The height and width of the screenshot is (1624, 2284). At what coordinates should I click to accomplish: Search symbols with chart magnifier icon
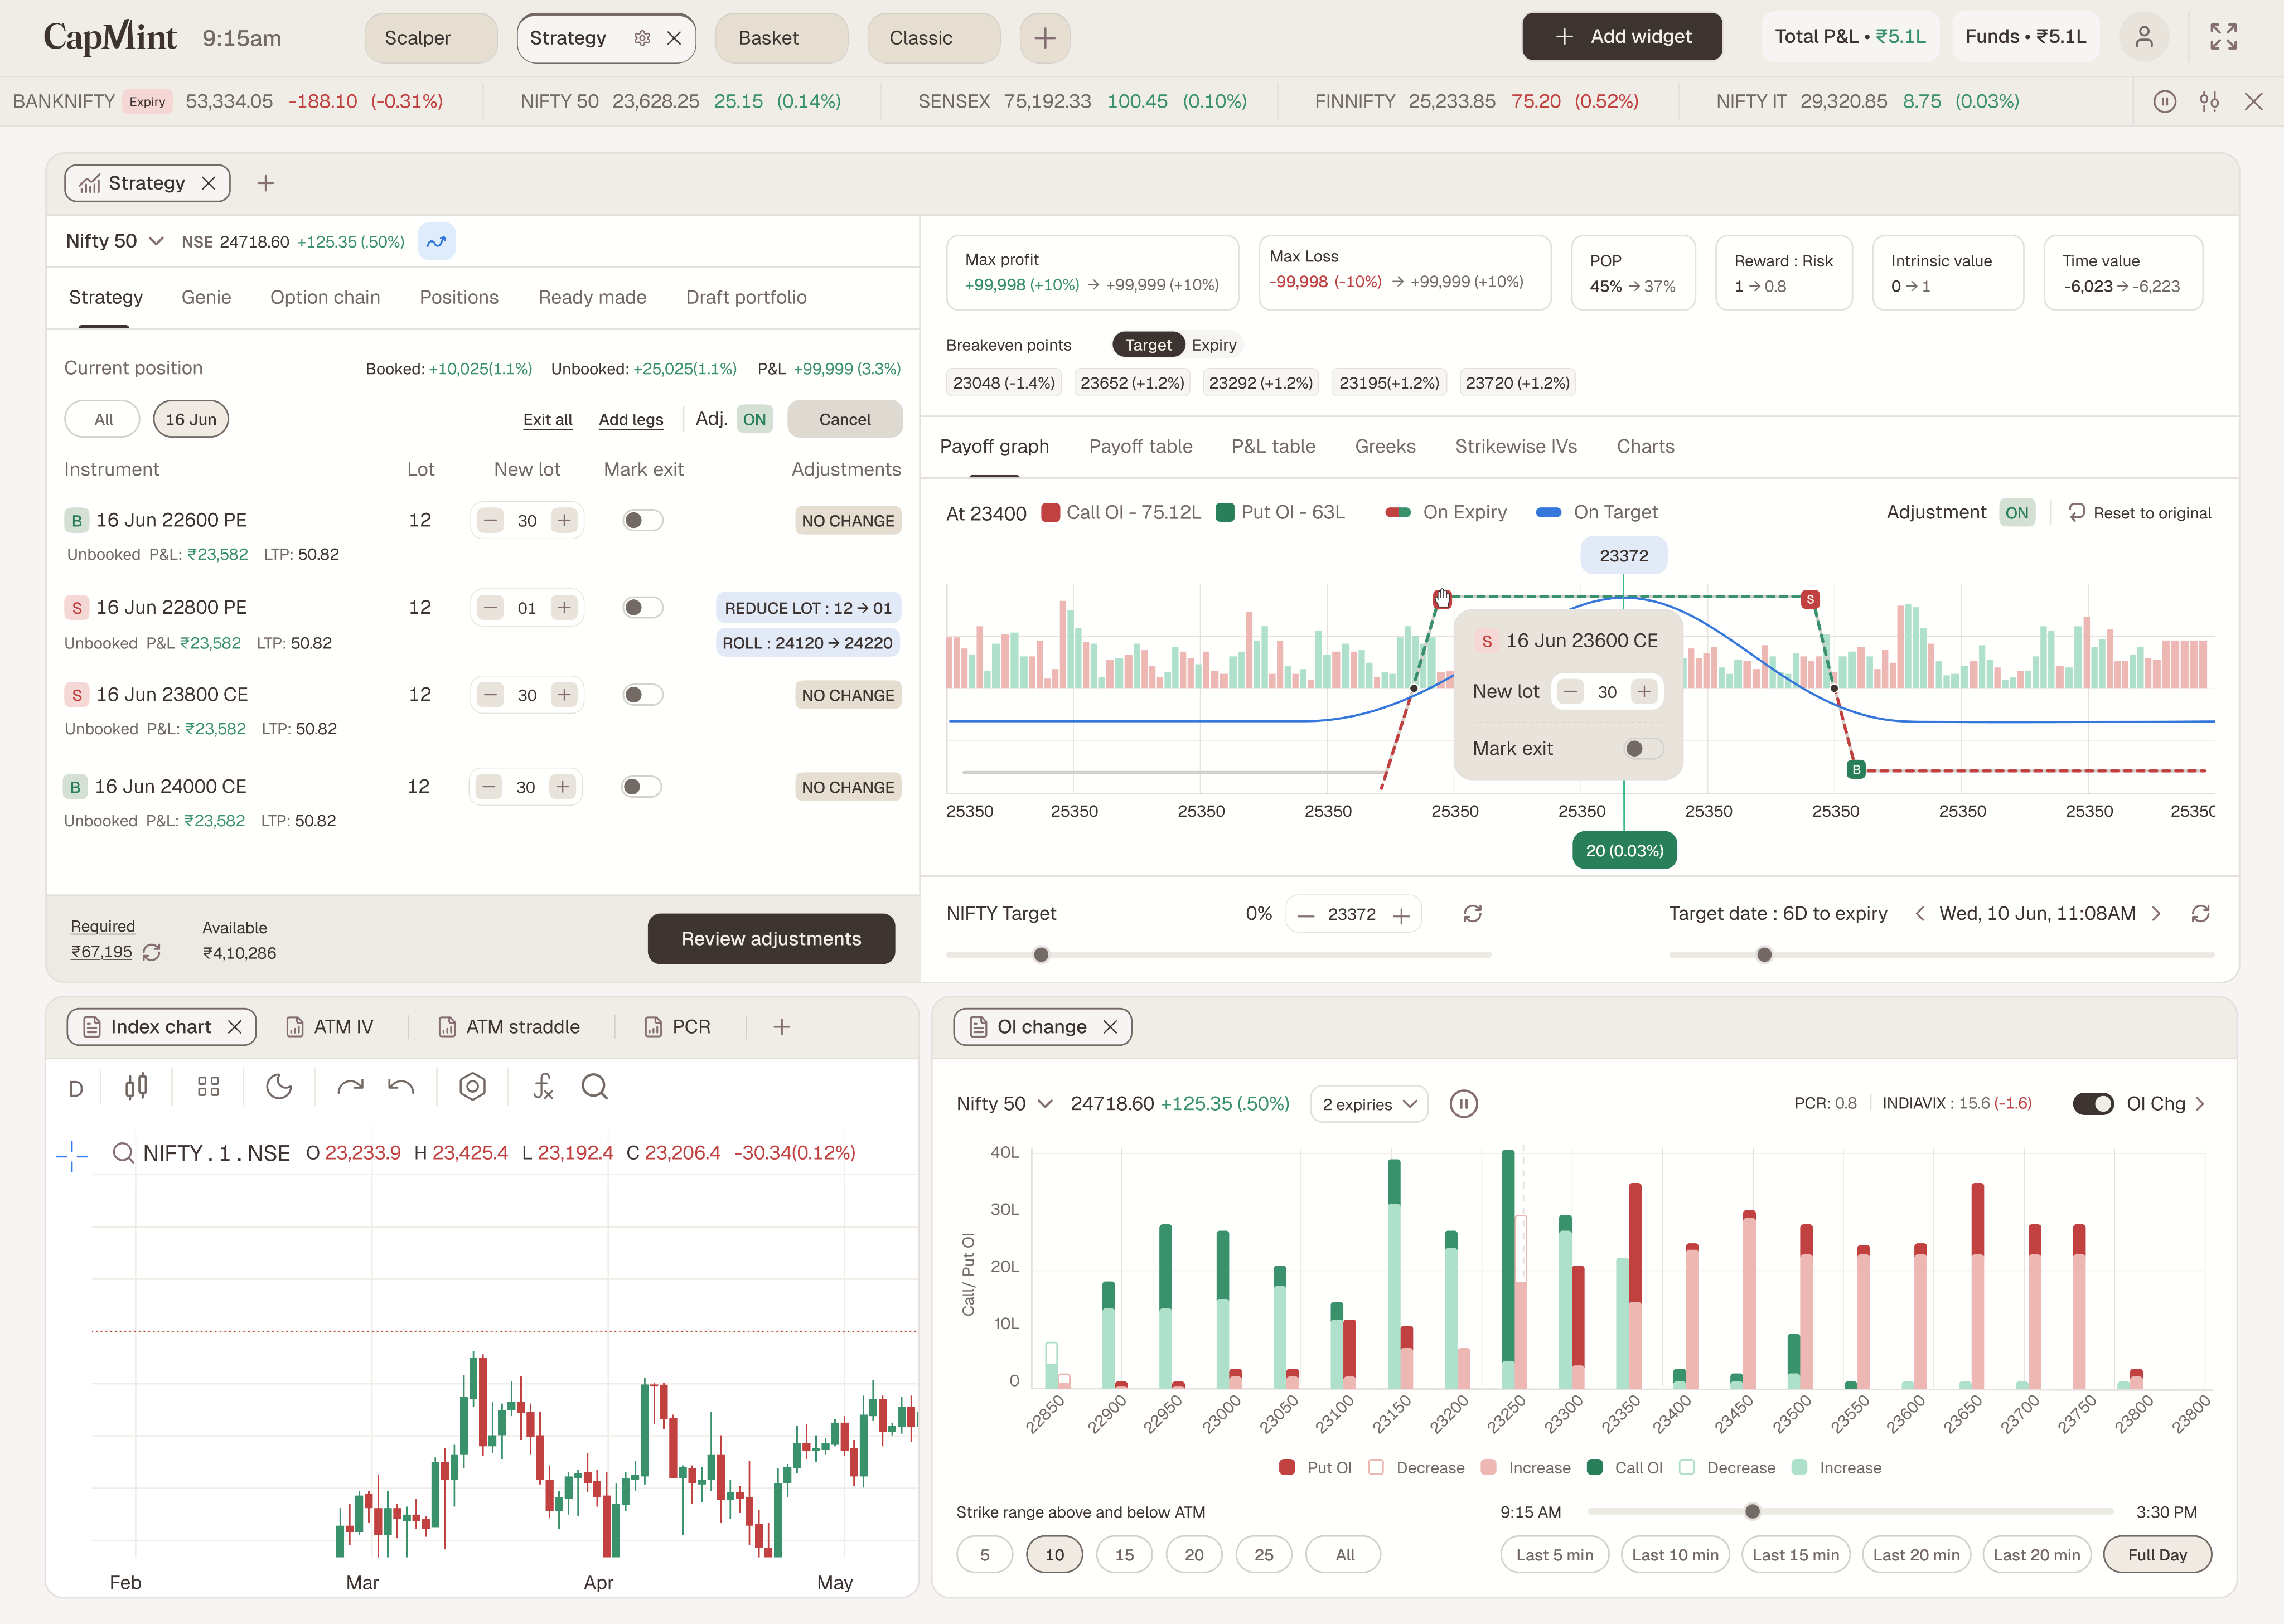[594, 1087]
